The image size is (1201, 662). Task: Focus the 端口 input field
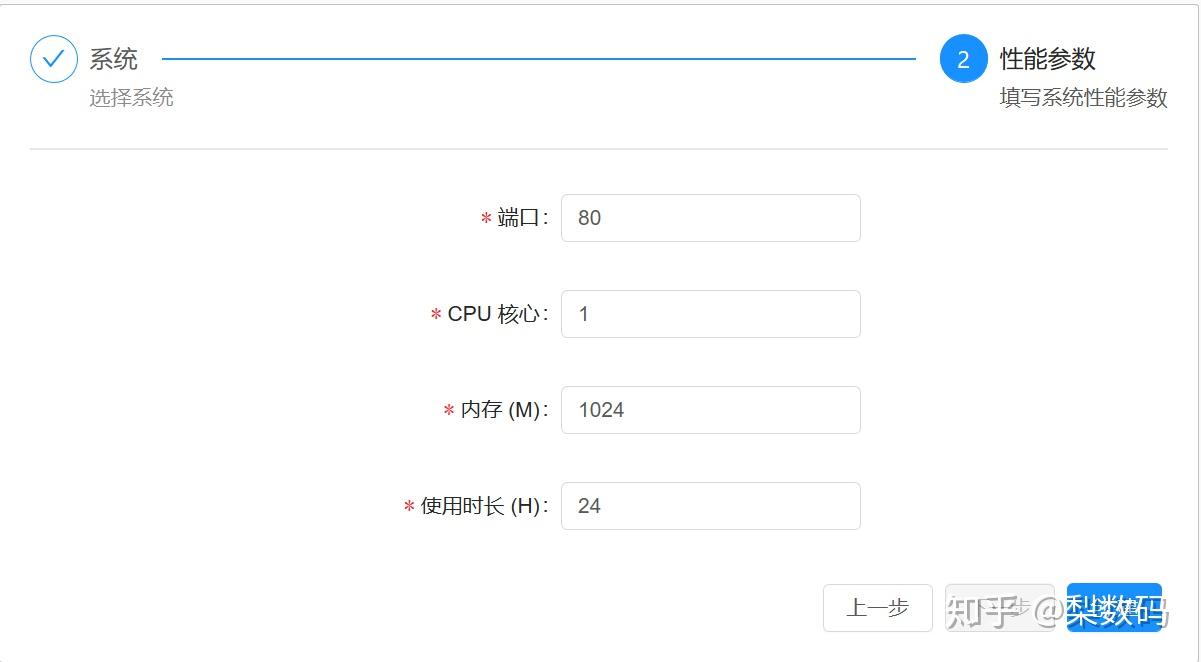point(710,218)
